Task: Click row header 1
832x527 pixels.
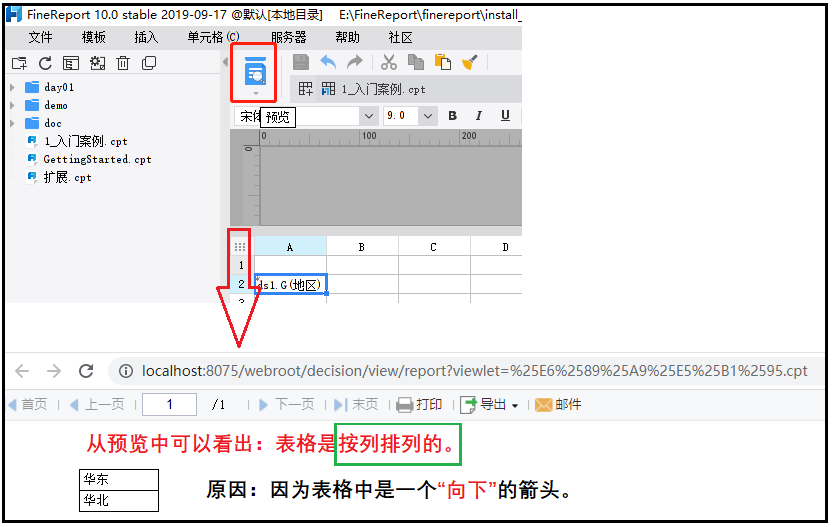Action: [x=241, y=265]
